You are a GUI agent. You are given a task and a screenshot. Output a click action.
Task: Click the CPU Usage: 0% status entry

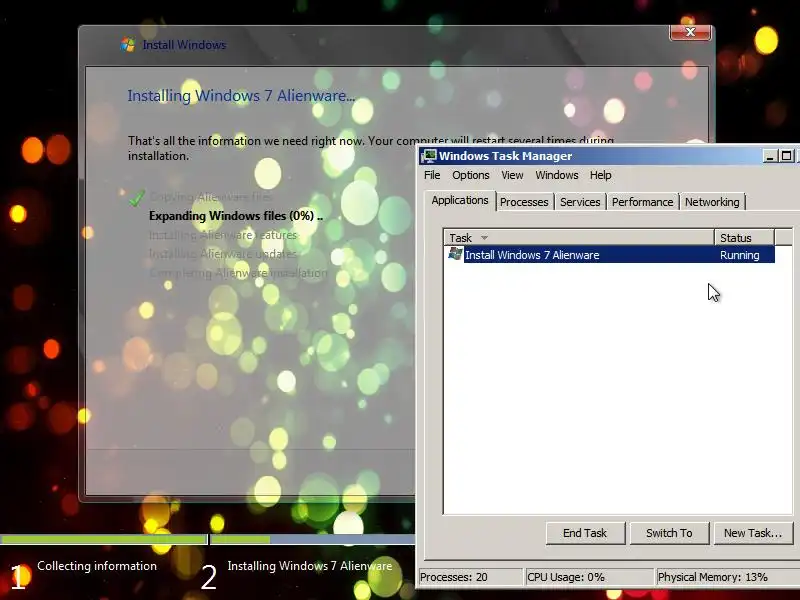589,577
